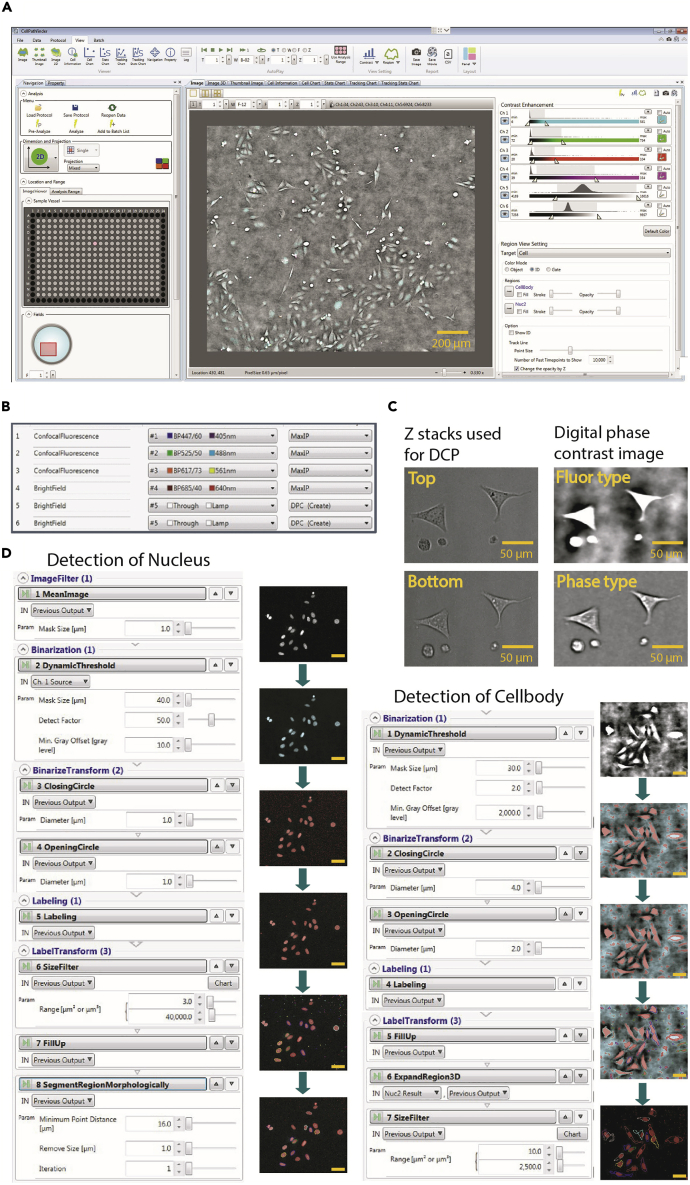Open the Thumbnail Image viewer icon
The height and width of the screenshot is (1185, 690).
point(39,50)
